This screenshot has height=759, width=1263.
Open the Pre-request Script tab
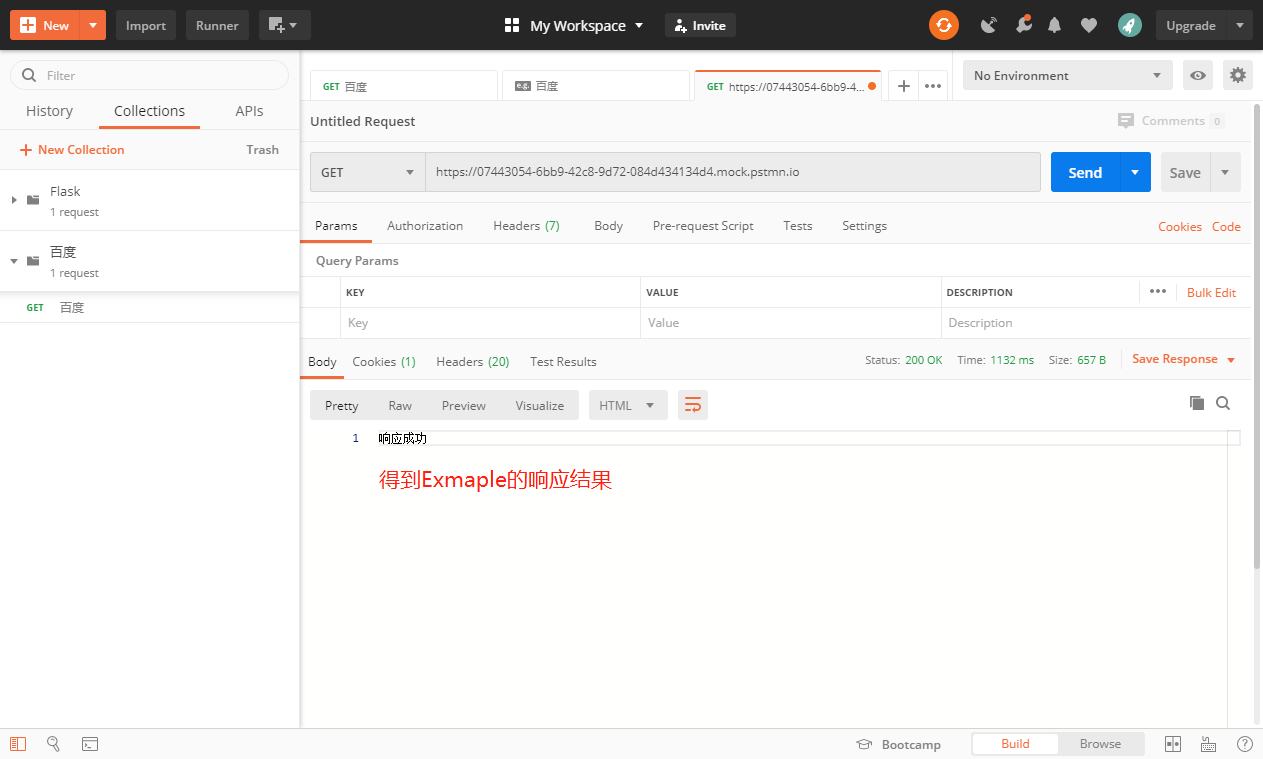click(x=703, y=225)
